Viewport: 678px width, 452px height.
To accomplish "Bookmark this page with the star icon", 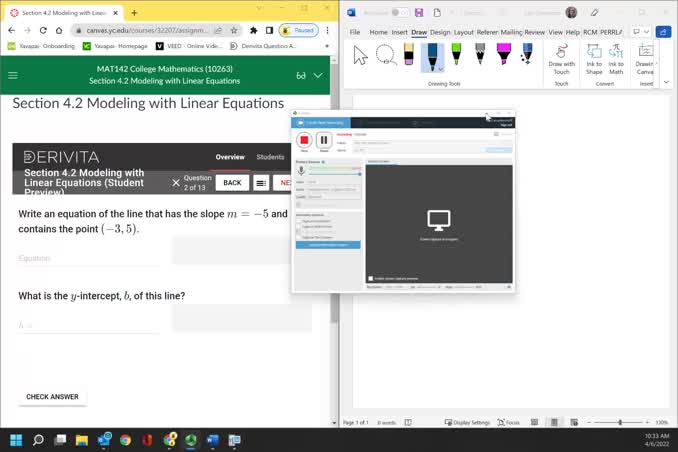I will coord(233,30).
